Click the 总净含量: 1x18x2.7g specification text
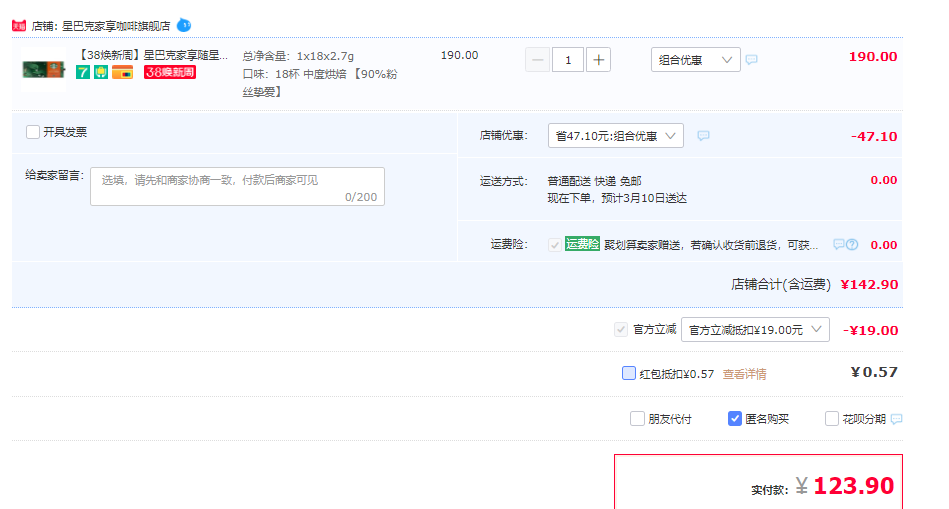Image resolution: width=949 pixels, height=509 pixels. [x=298, y=56]
